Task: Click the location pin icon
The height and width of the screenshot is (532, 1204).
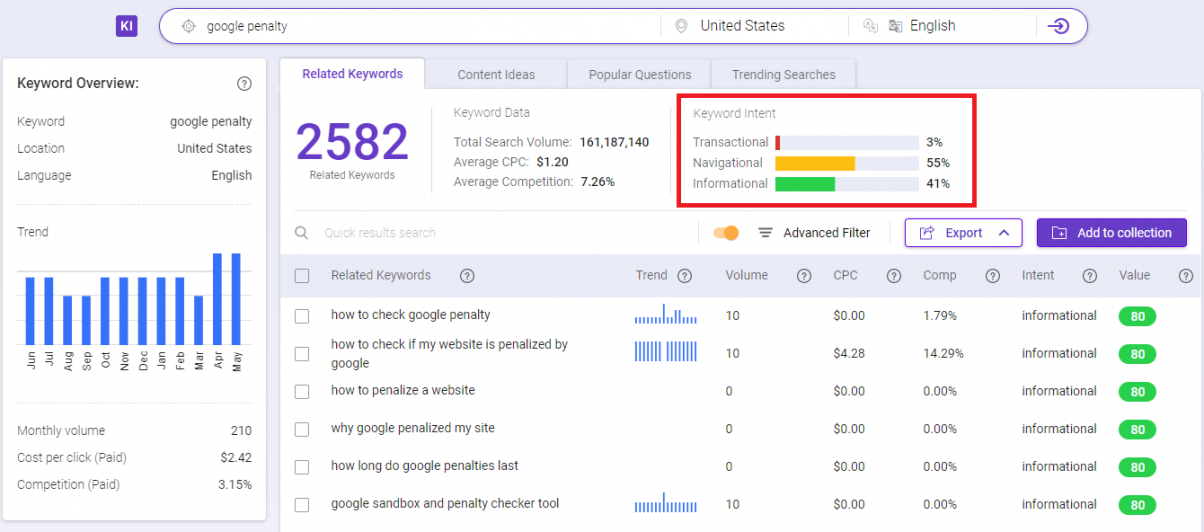Action: pos(681,26)
